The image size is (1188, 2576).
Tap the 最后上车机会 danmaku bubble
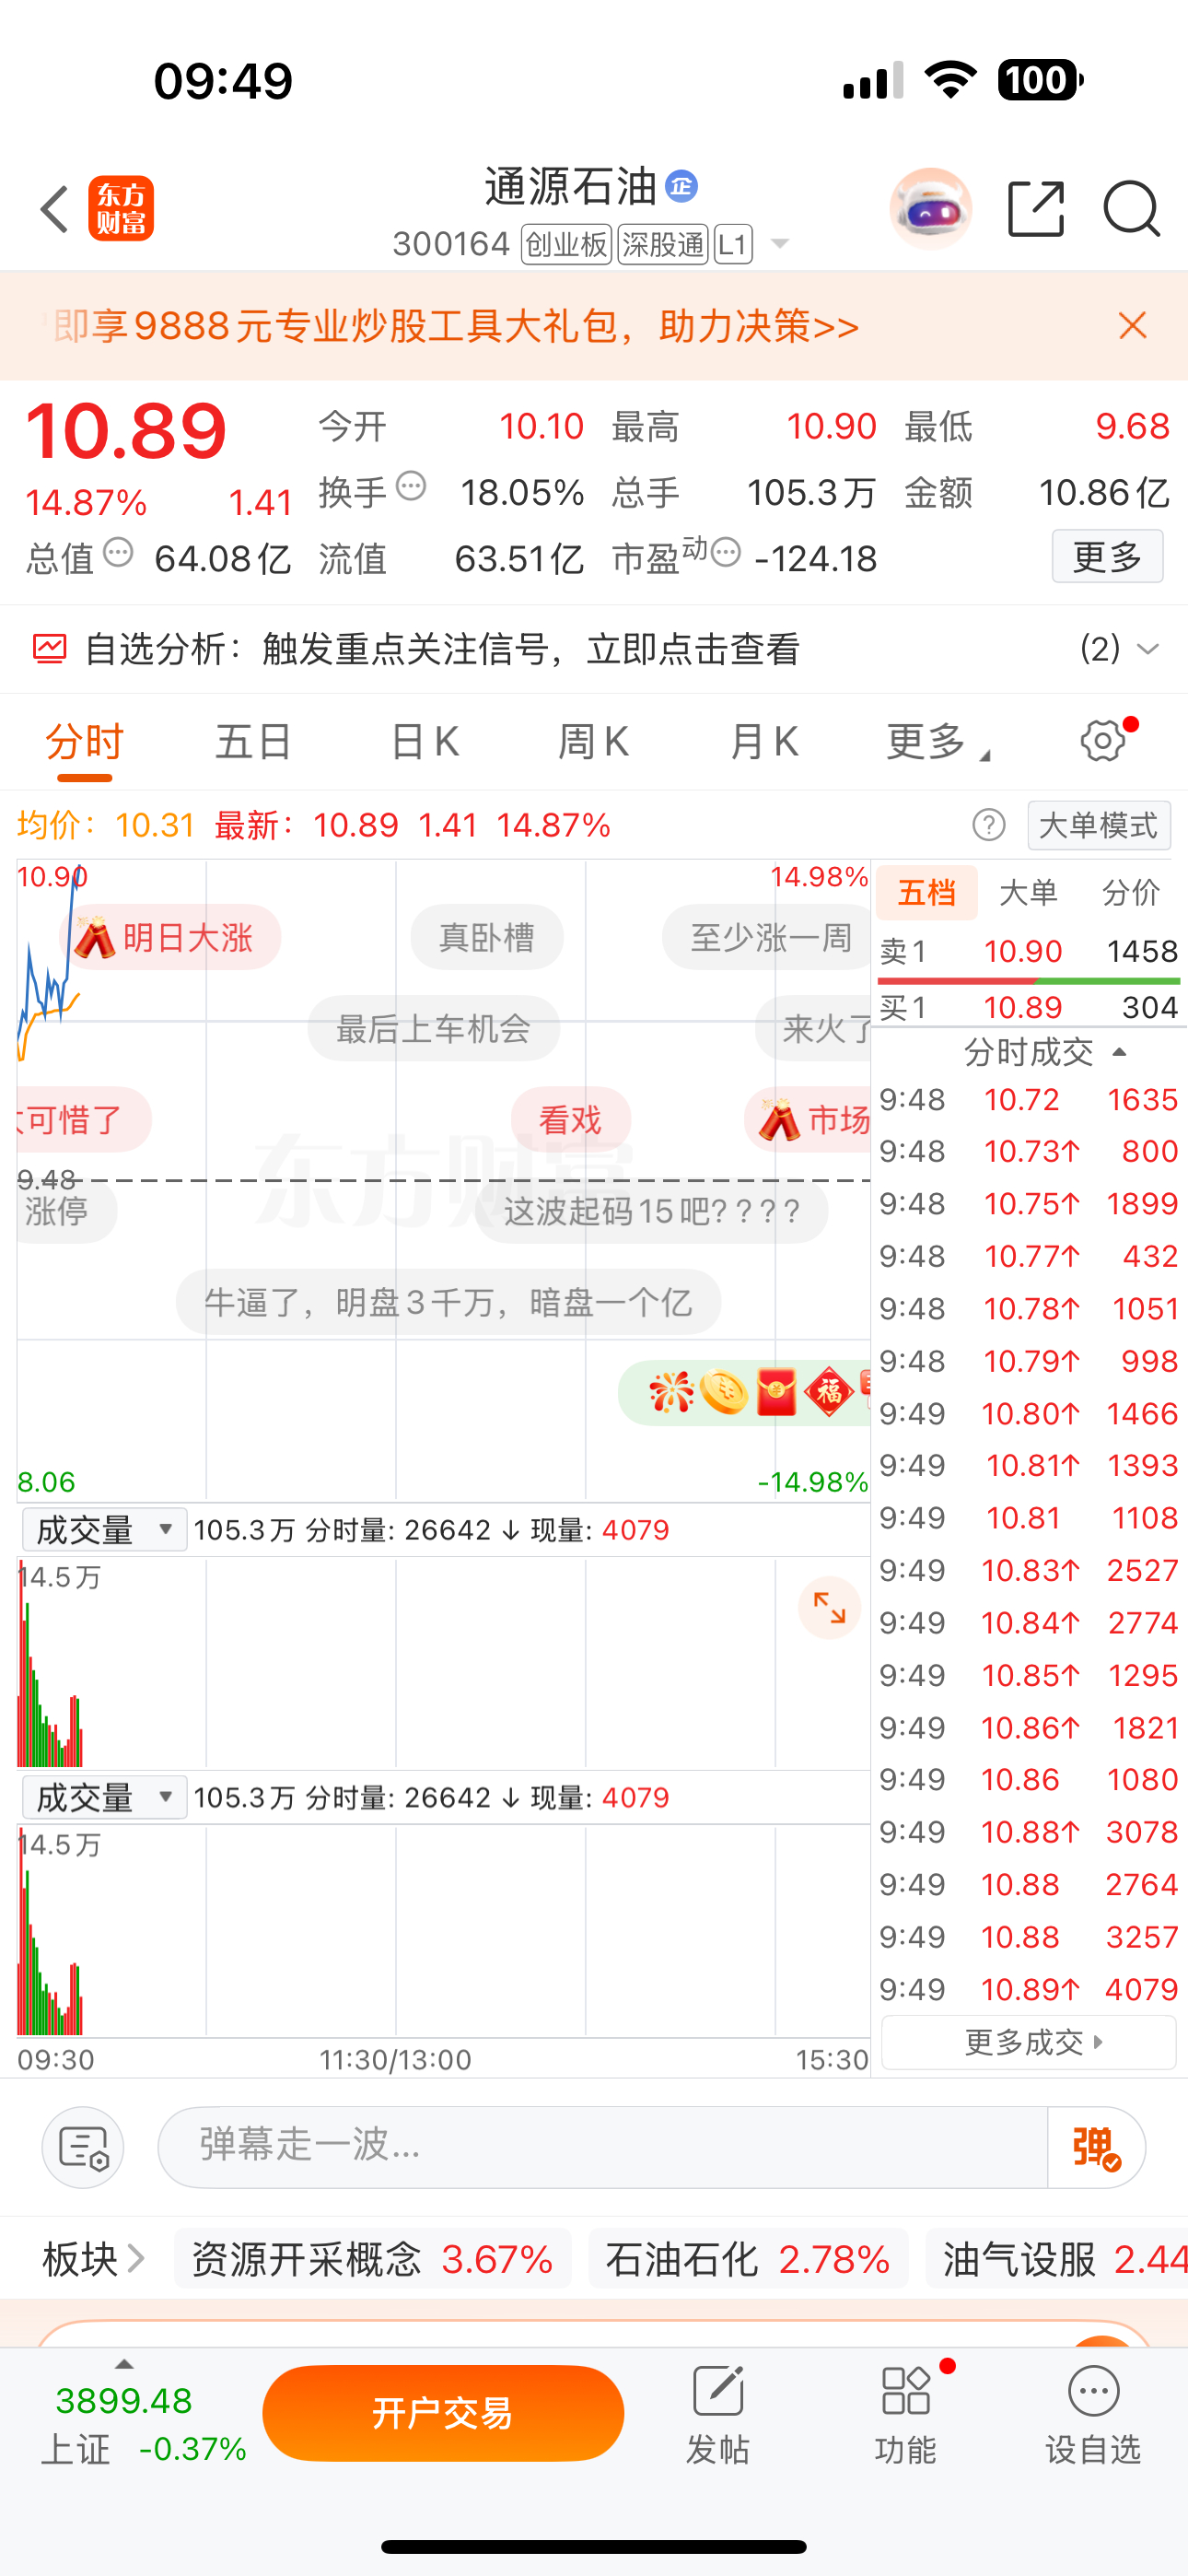tap(433, 1028)
